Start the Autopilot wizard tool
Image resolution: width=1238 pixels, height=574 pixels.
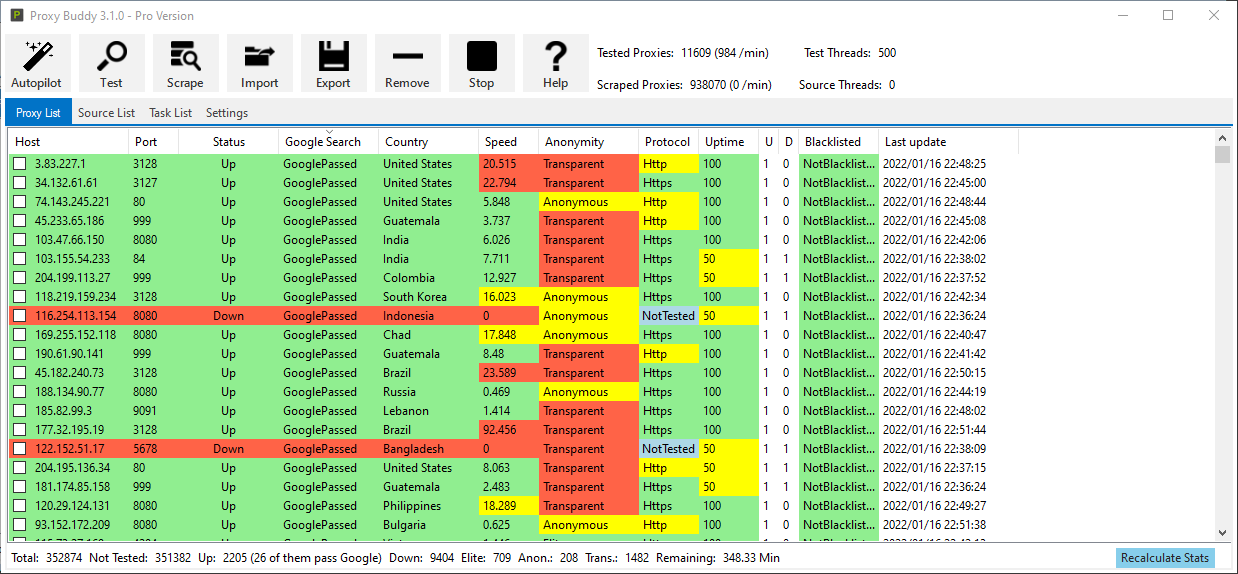(37, 63)
